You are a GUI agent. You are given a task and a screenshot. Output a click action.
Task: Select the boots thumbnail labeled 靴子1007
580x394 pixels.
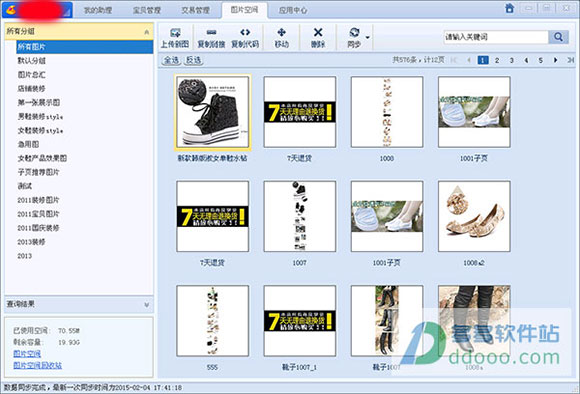[387, 321]
